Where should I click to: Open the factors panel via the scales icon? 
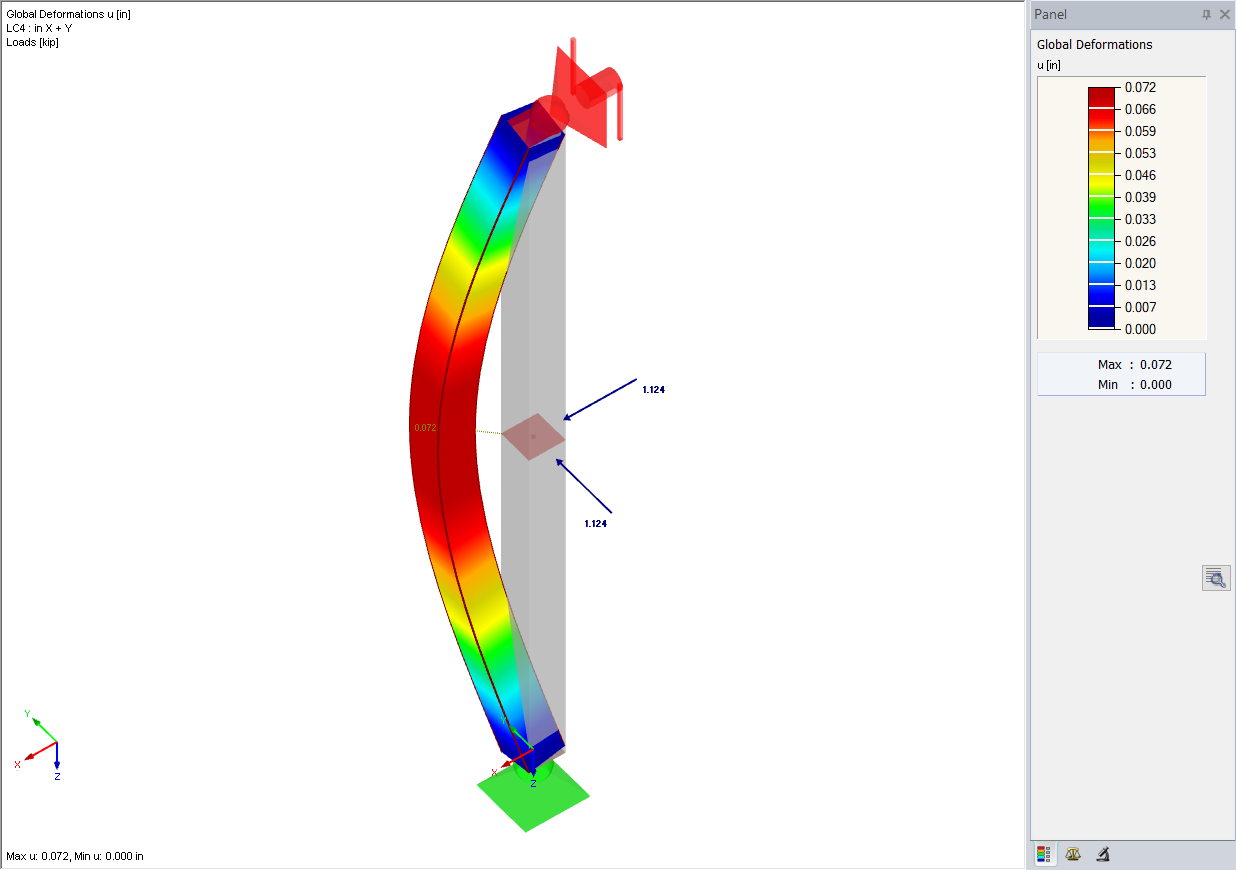[x=1072, y=854]
